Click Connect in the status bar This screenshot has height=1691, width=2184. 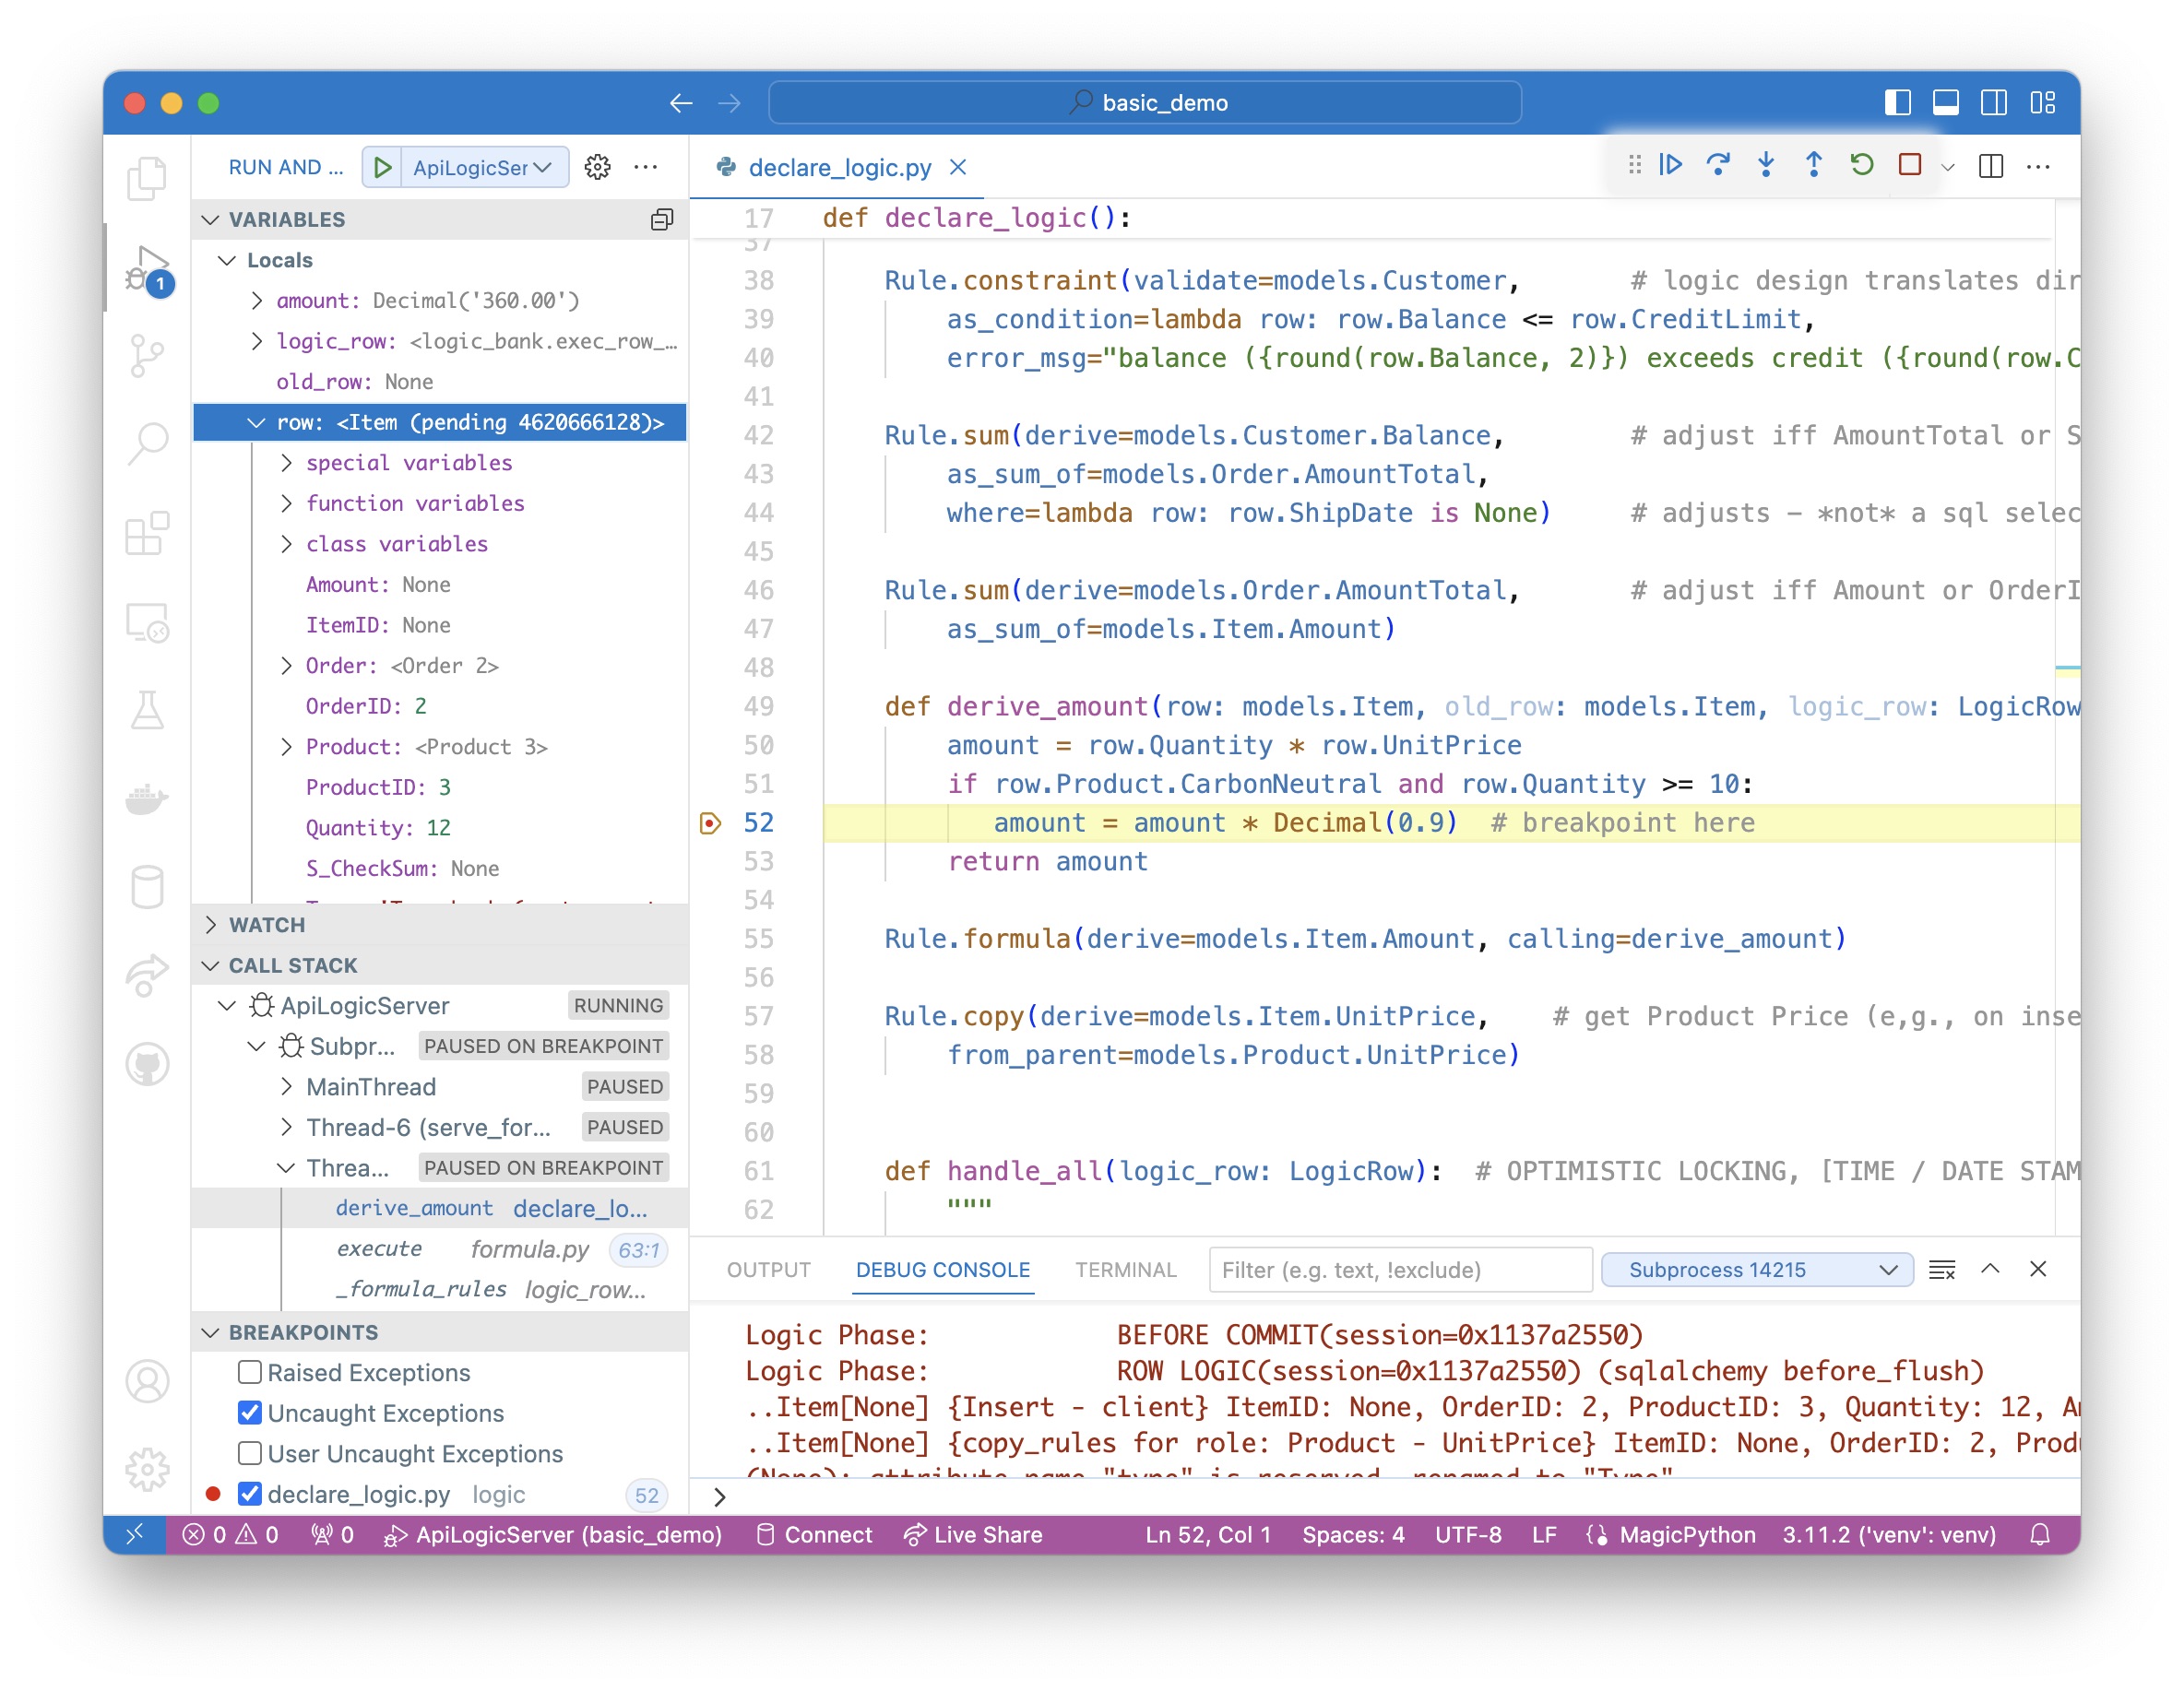pos(814,1534)
